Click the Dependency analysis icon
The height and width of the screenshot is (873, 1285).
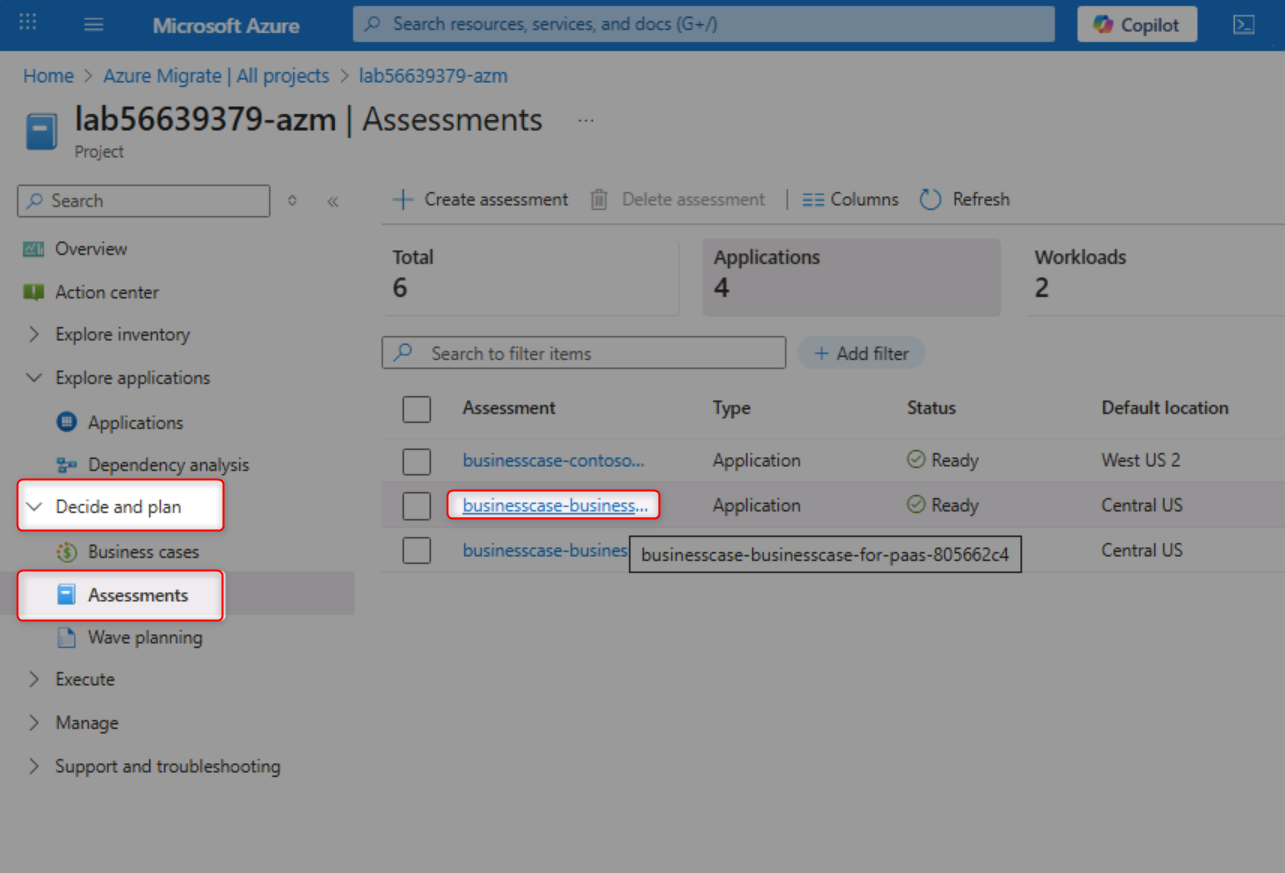(67, 465)
